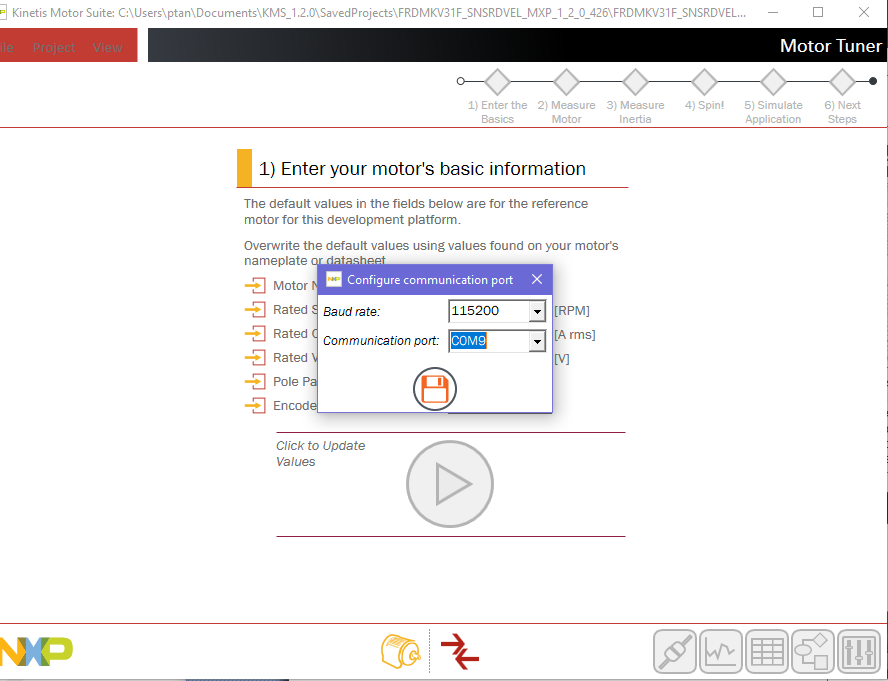This screenshot has width=888, height=681.
Task: Click the play button to update values
Action: tap(450, 484)
